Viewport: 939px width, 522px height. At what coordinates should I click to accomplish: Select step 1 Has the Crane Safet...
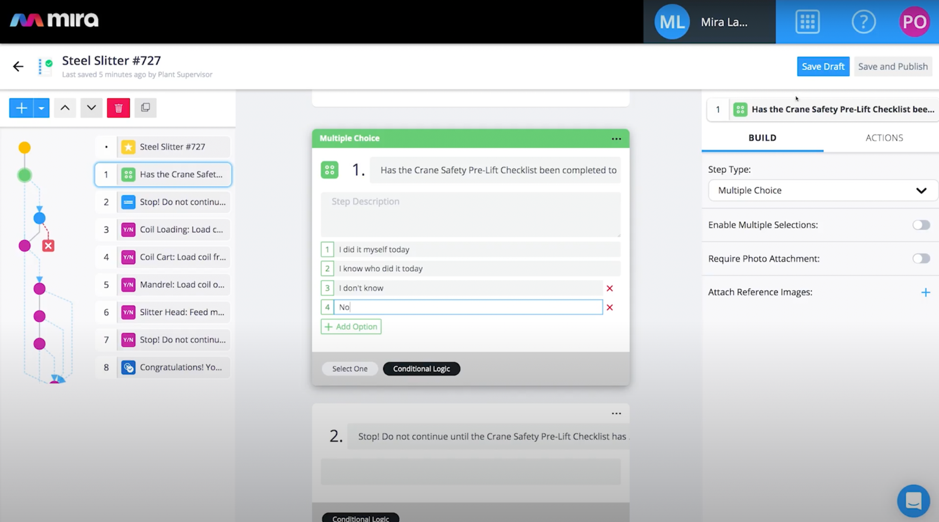tap(163, 174)
